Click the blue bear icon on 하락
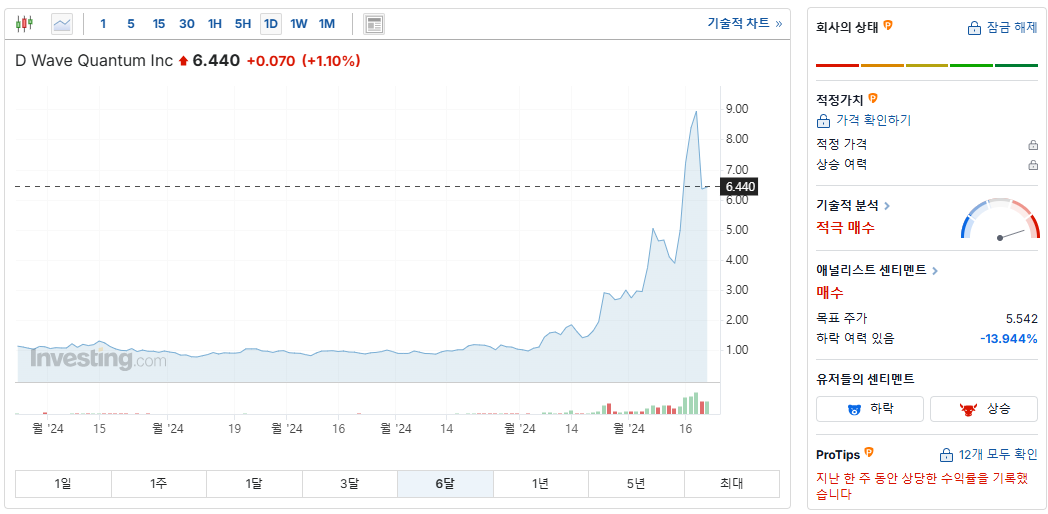 (854, 409)
